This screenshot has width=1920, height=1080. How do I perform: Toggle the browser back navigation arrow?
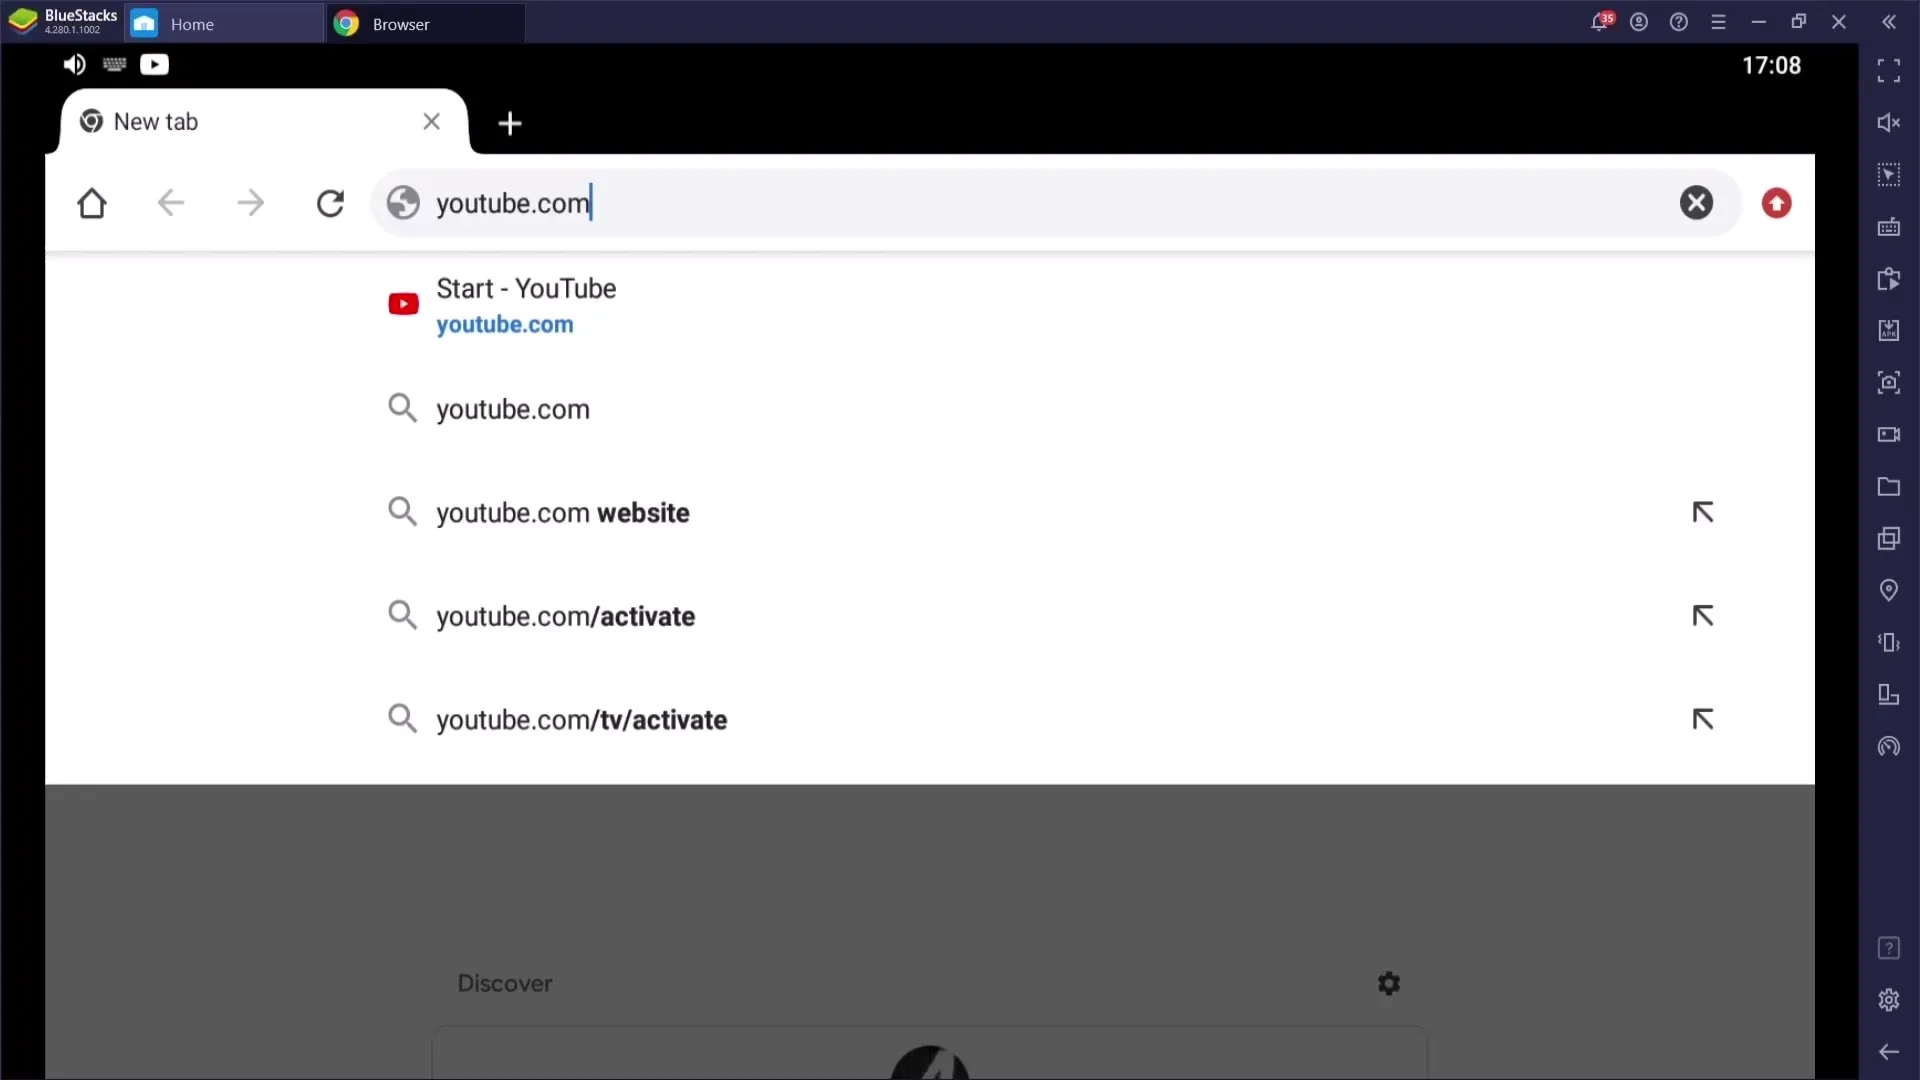point(171,203)
